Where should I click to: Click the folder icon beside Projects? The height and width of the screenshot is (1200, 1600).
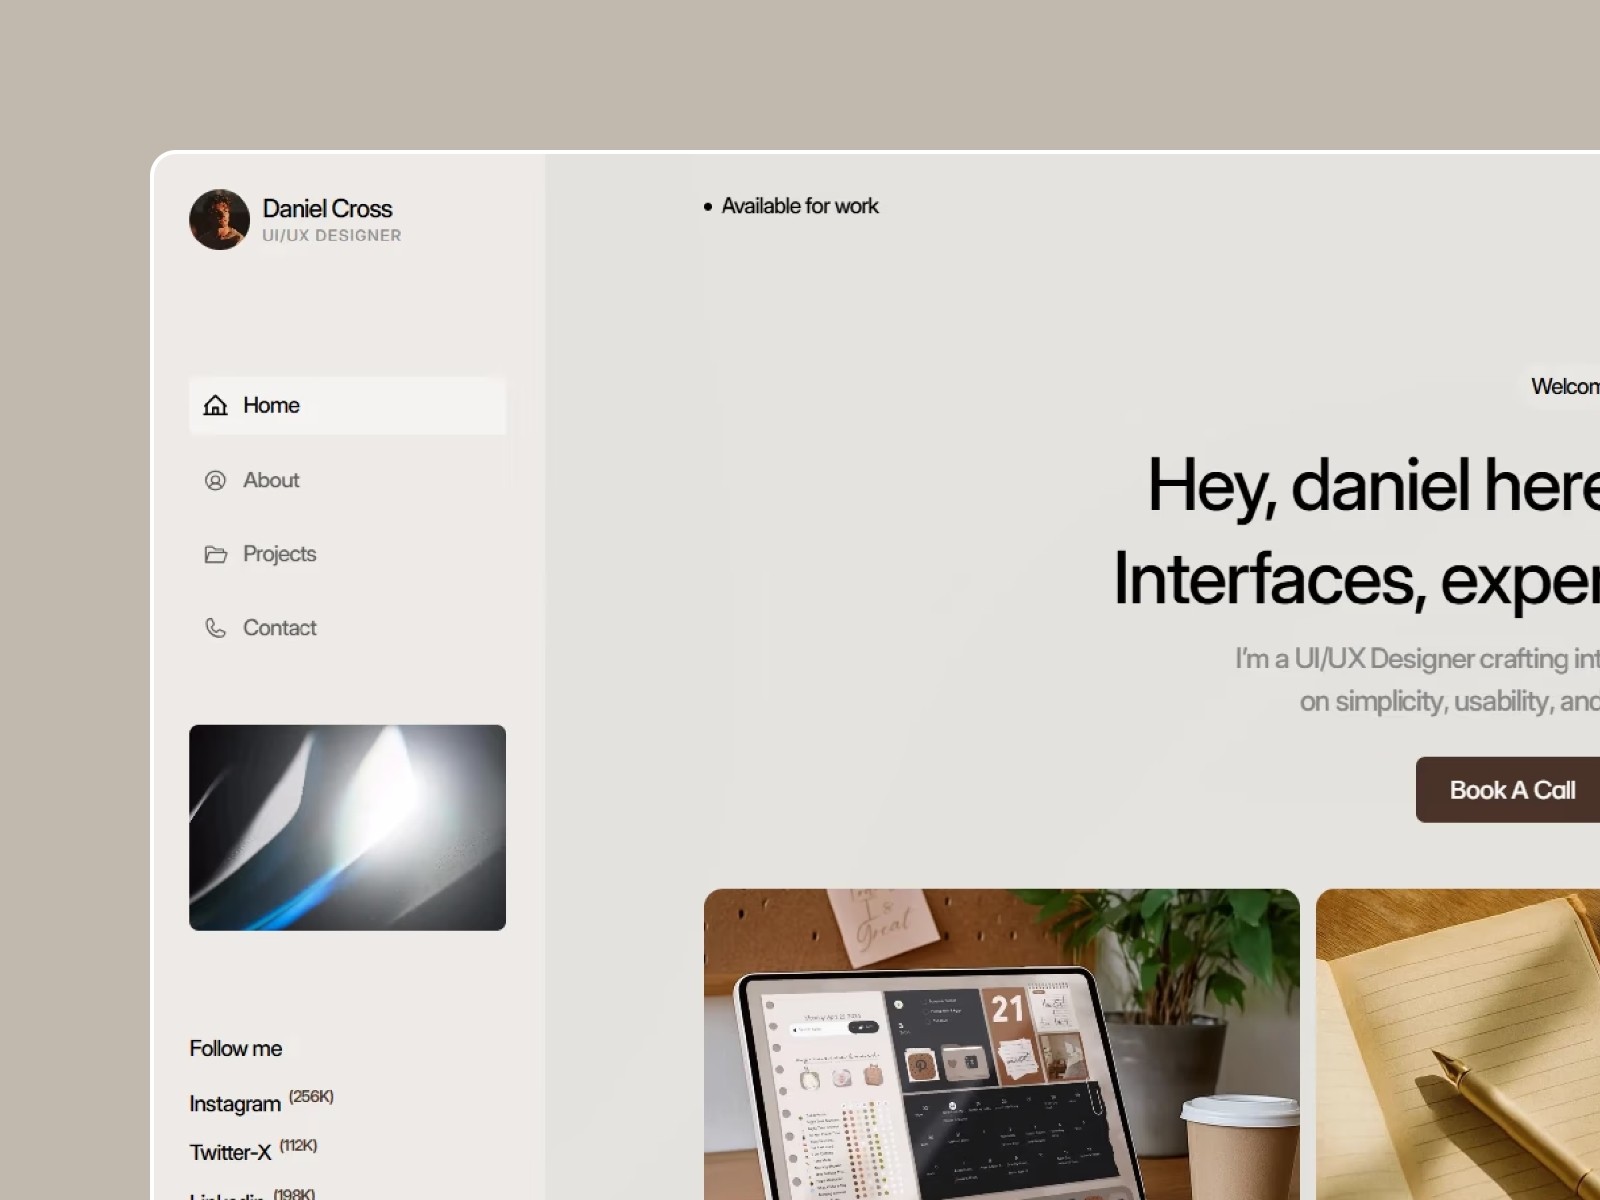pos(216,554)
